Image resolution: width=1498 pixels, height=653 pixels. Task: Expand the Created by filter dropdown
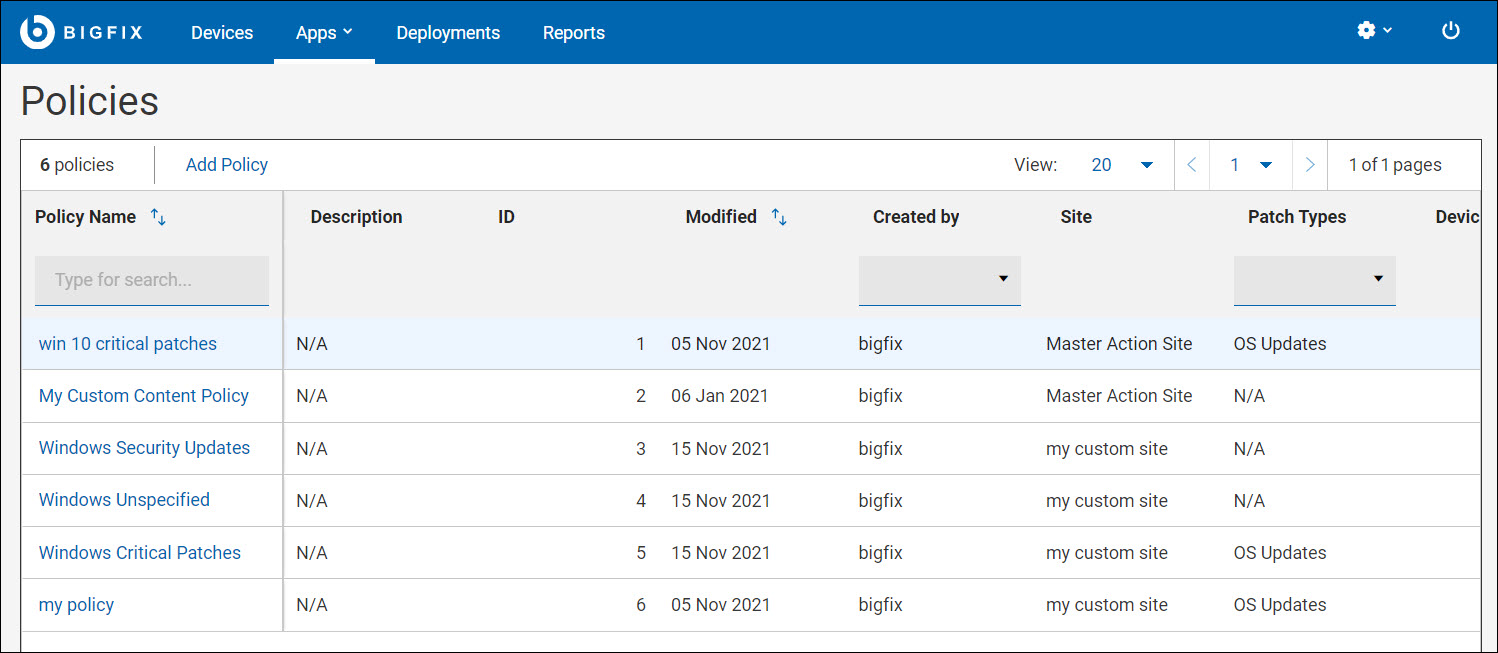point(939,280)
